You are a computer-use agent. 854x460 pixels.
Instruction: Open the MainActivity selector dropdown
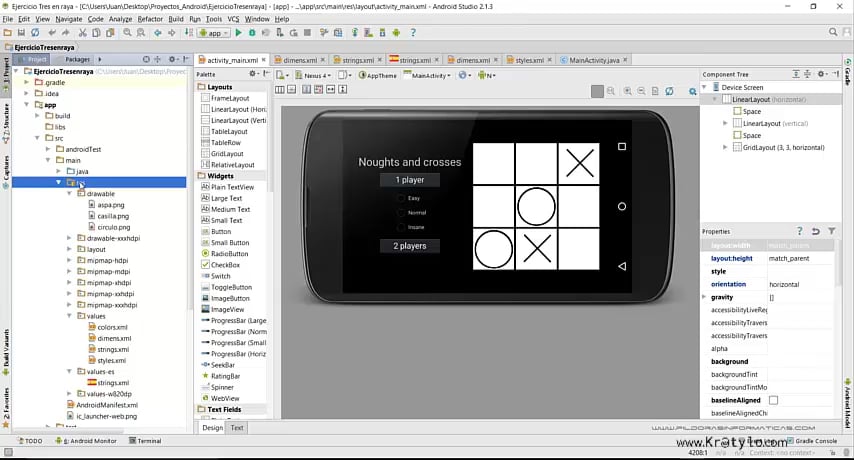point(428,76)
